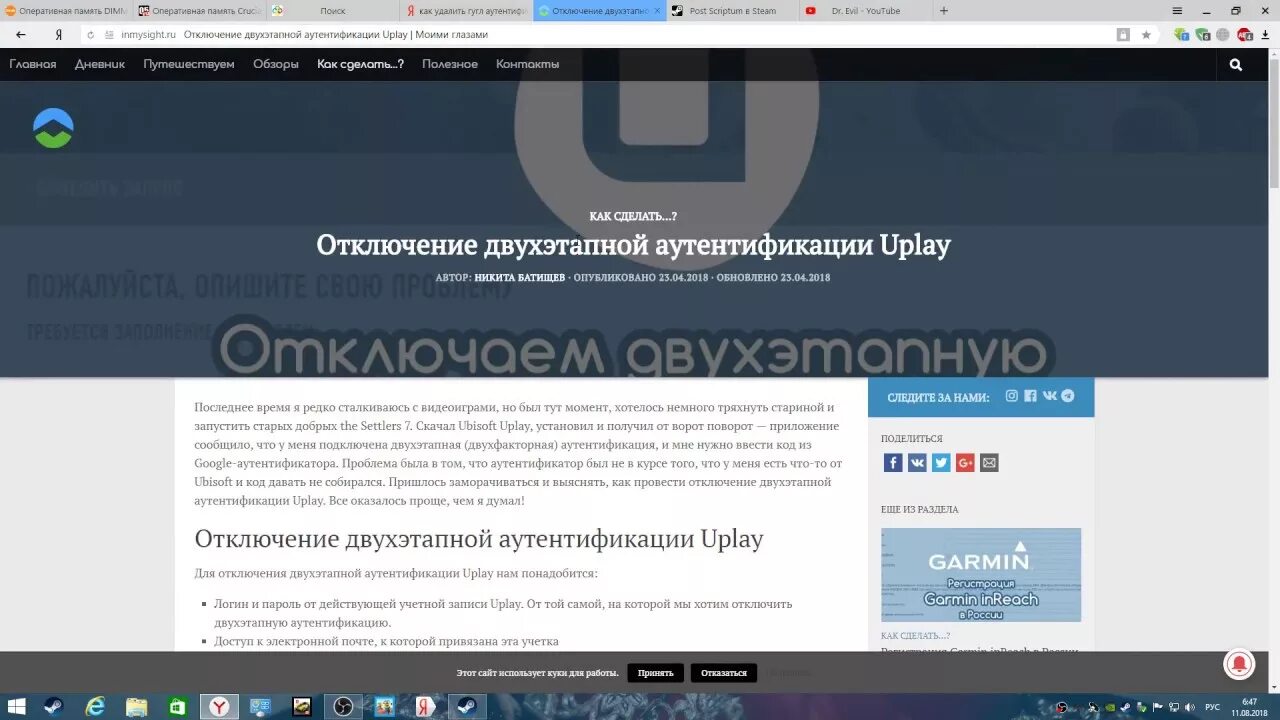Open OBS Studio on the taskbar
This screenshot has height=720, width=1280.
pyautogui.click(x=343, y=707)
